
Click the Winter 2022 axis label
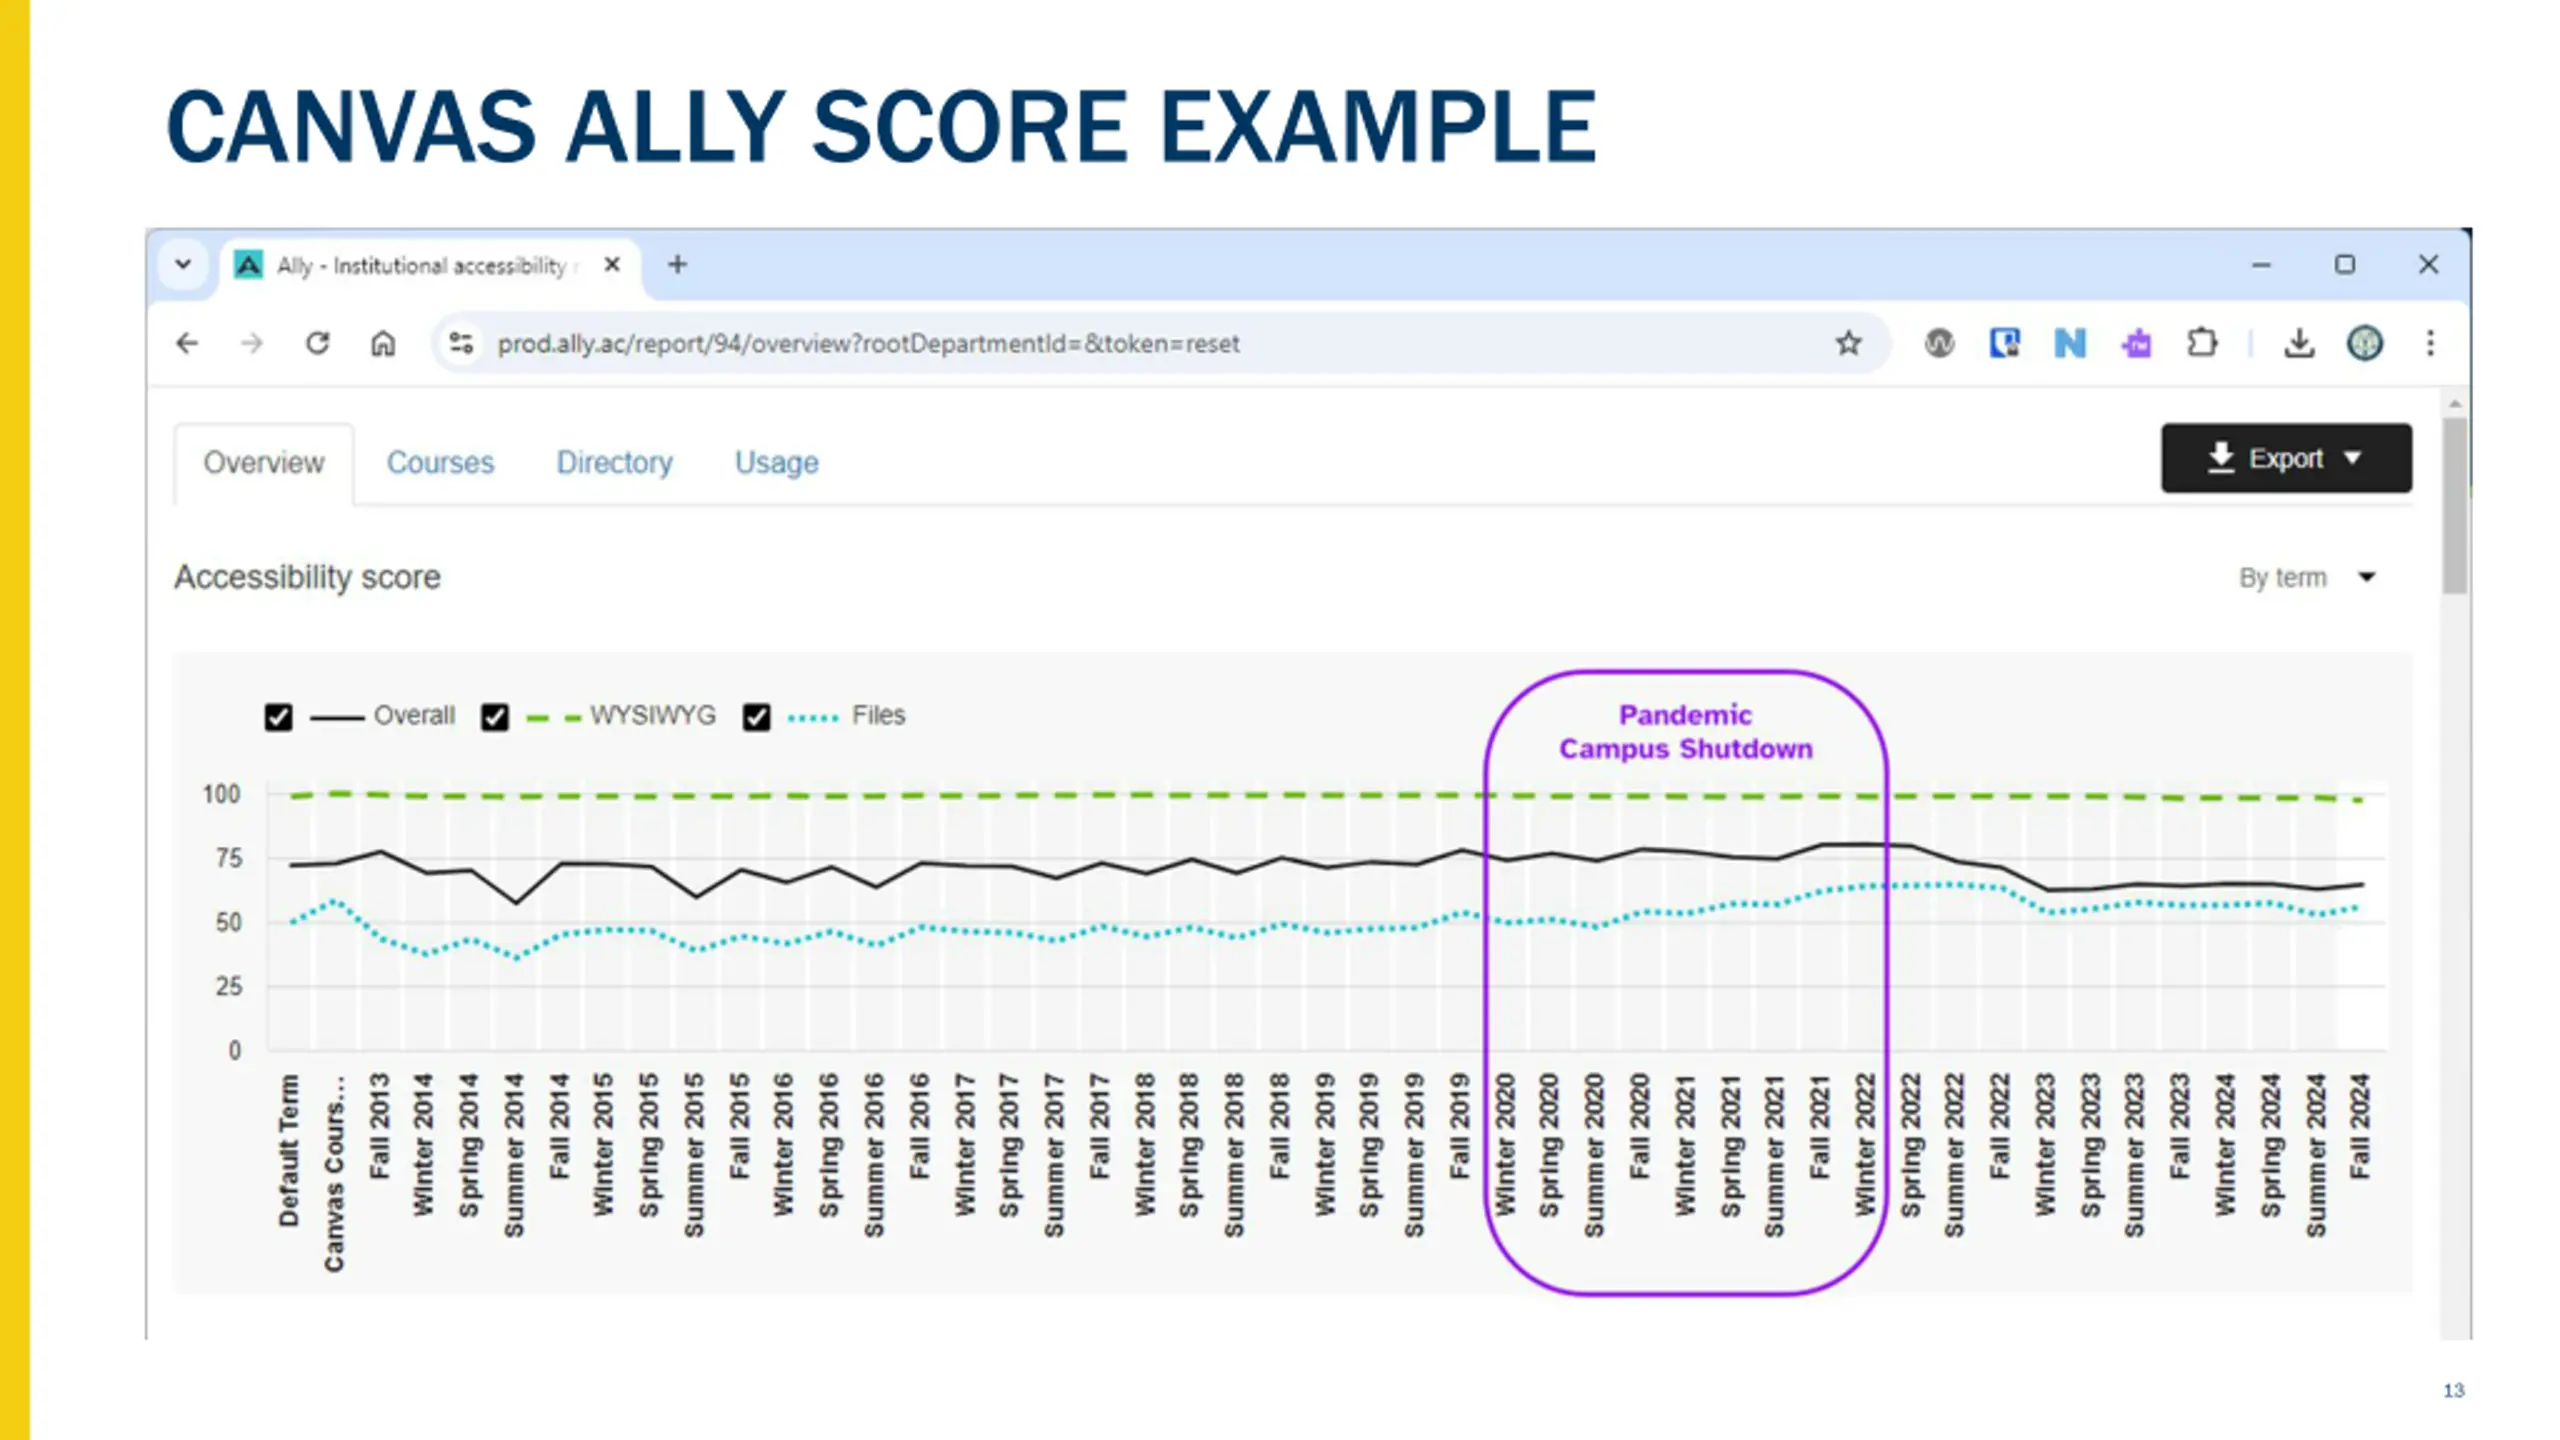coord(1865,1145)
